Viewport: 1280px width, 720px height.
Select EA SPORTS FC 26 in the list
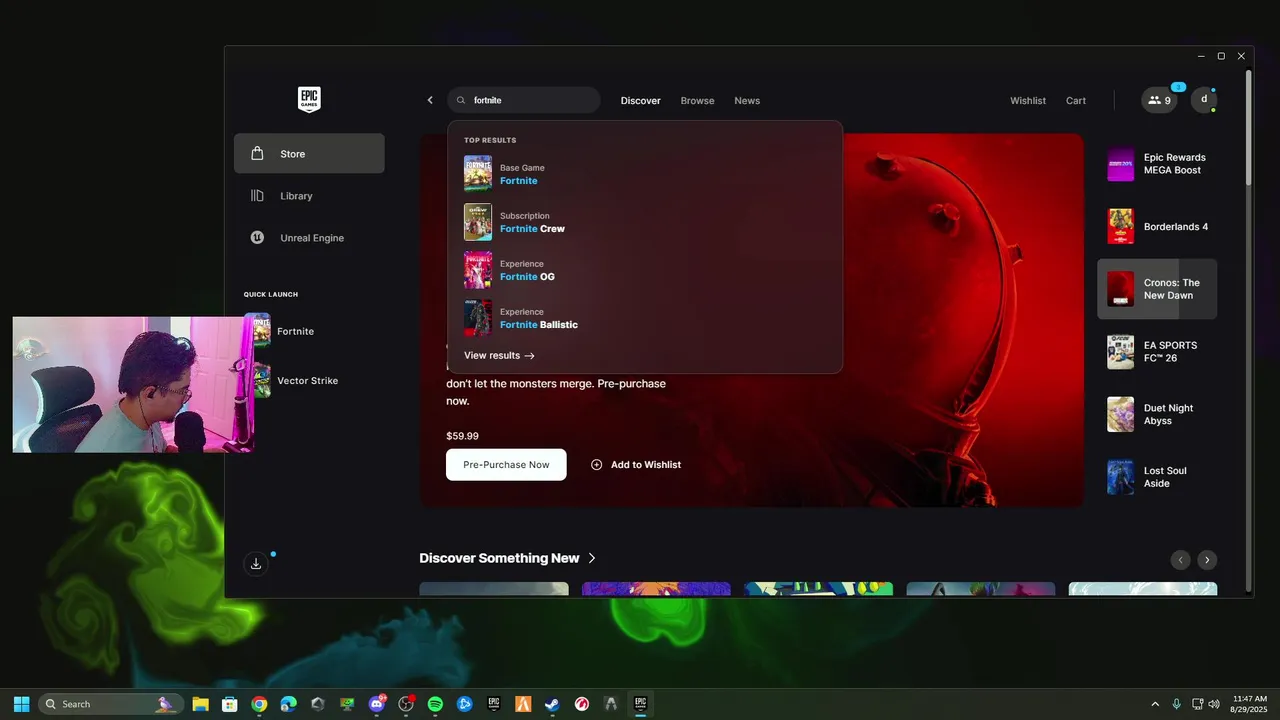1157,352
